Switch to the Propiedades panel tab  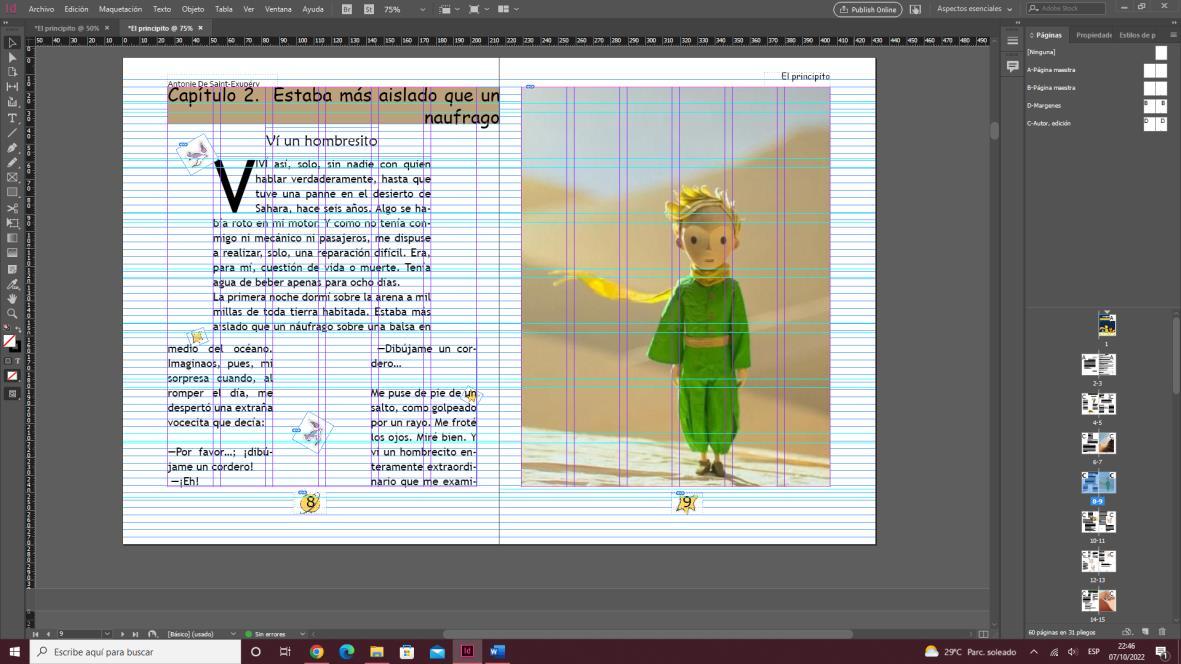point(1094,35)
